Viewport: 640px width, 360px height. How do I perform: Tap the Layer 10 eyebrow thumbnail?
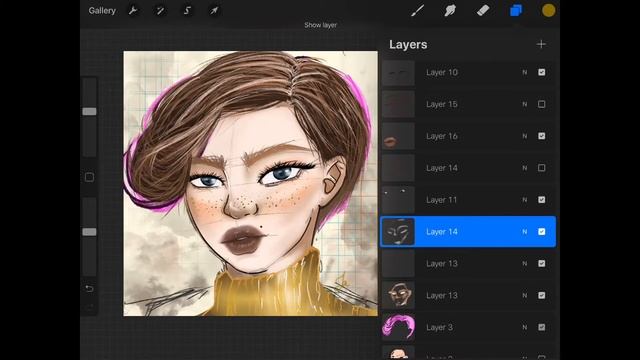coord(398,72)
